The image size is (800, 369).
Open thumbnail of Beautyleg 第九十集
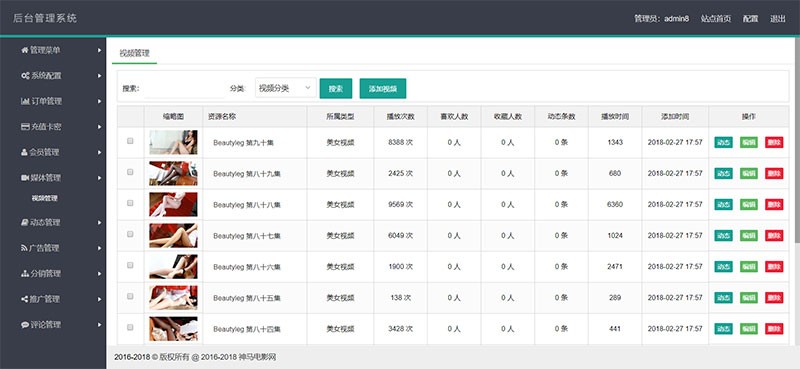(173, 142)
